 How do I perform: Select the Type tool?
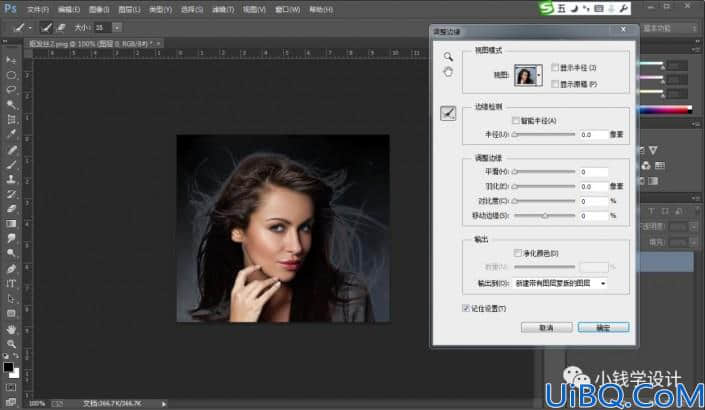11,284
